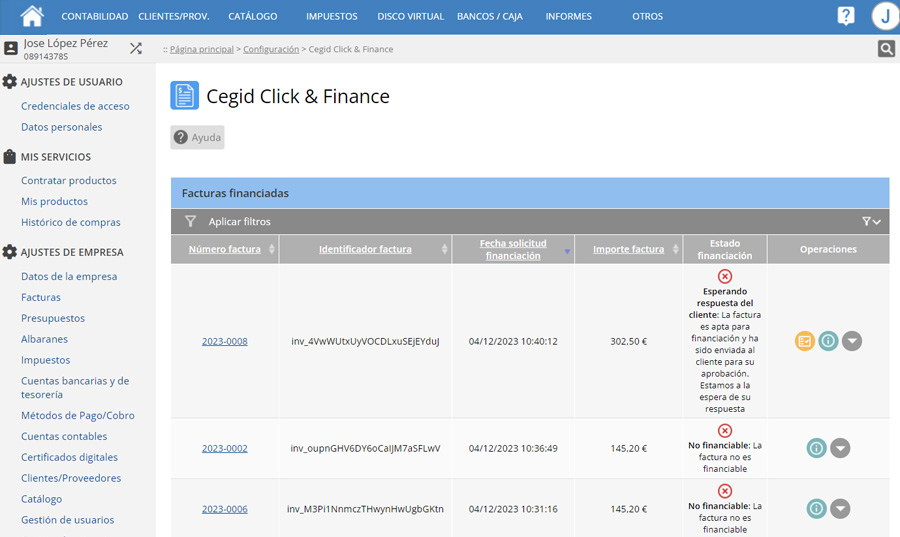Viewport: 900px width, 537px height.
Task: Click the red status icon for invoice 2023-0002
Action: click(x=725, y=430)
